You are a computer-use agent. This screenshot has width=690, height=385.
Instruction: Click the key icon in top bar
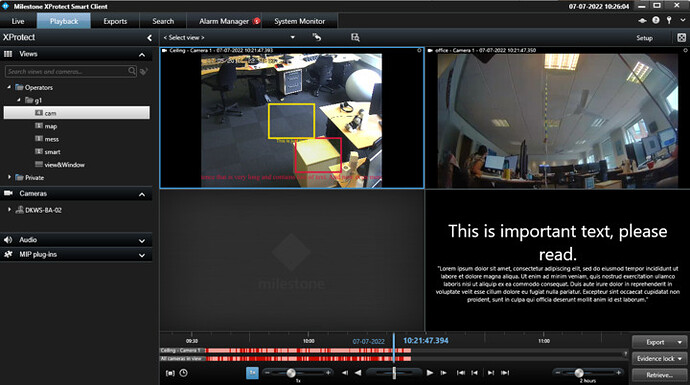(x=669, y=20)
